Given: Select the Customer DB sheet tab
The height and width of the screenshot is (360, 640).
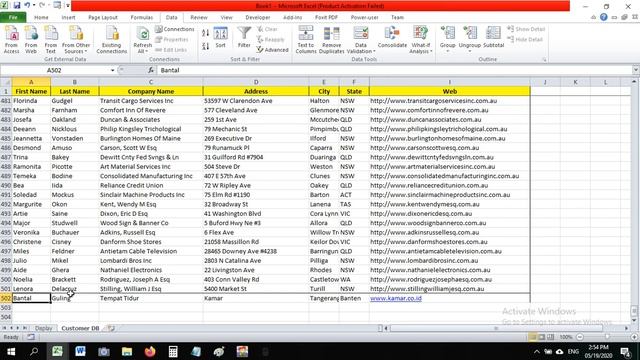Looking at the screenshot, I should (x=80, y=328).
